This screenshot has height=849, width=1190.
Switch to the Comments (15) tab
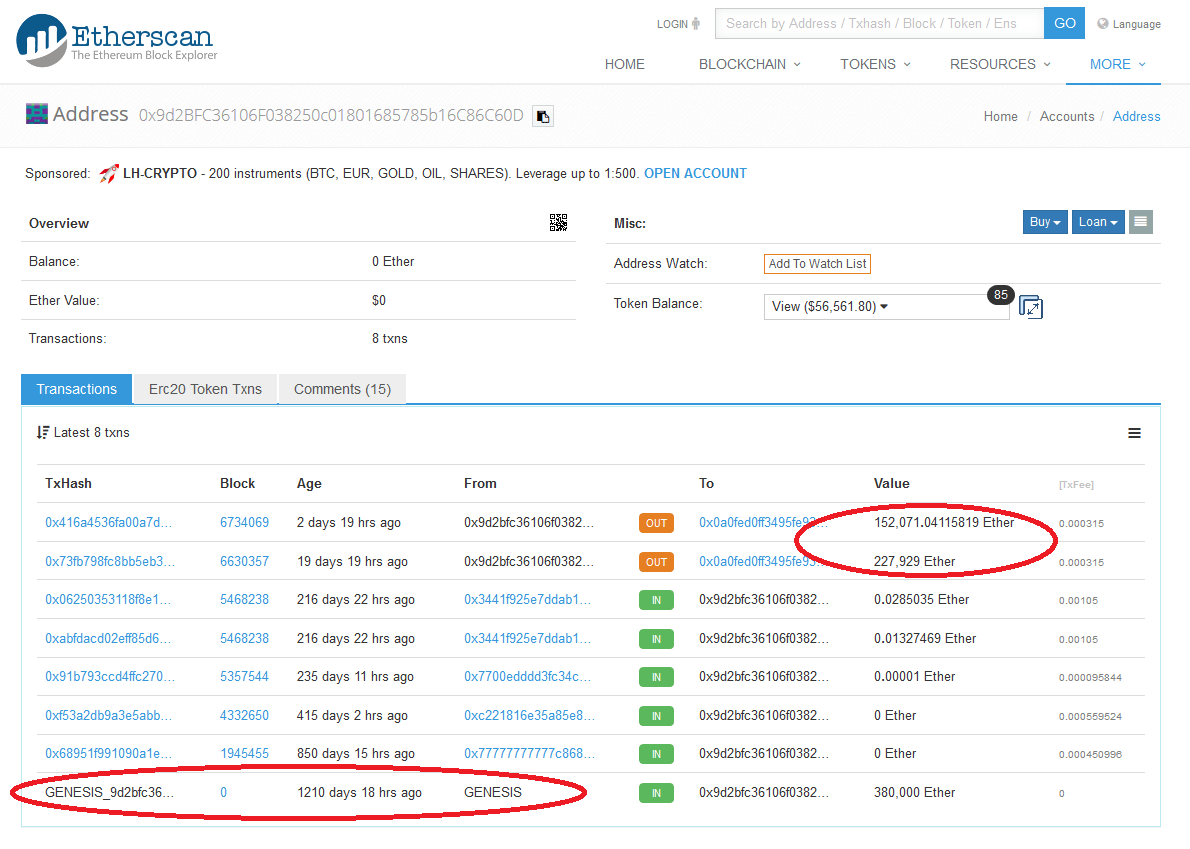(x=342, y=389)
